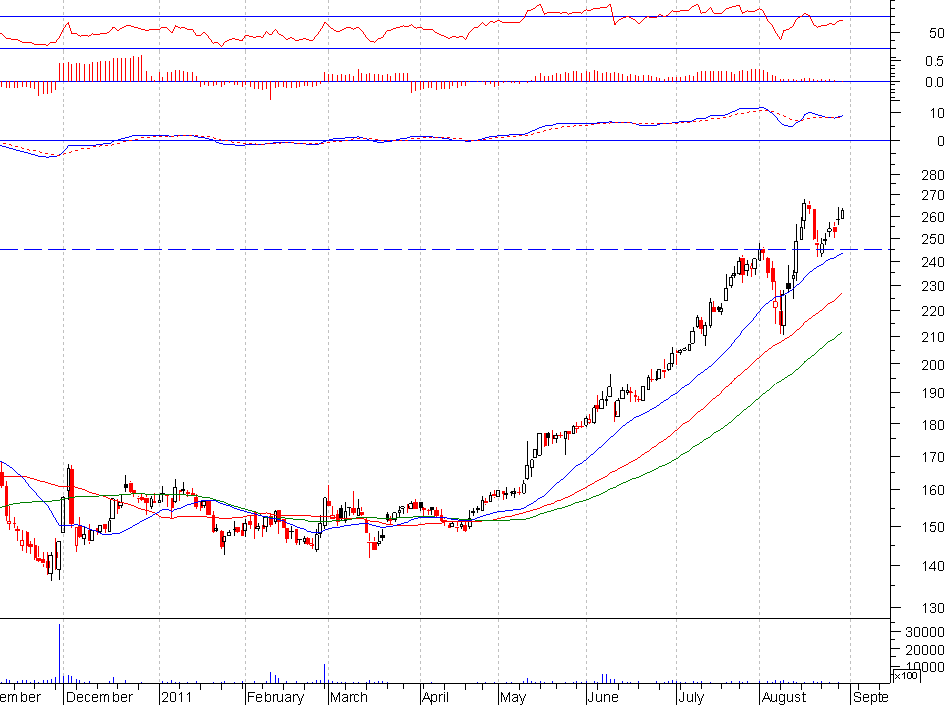948x705 pixels.
Task: Click the "December" label on the time axis
Action: pos(99,697)
